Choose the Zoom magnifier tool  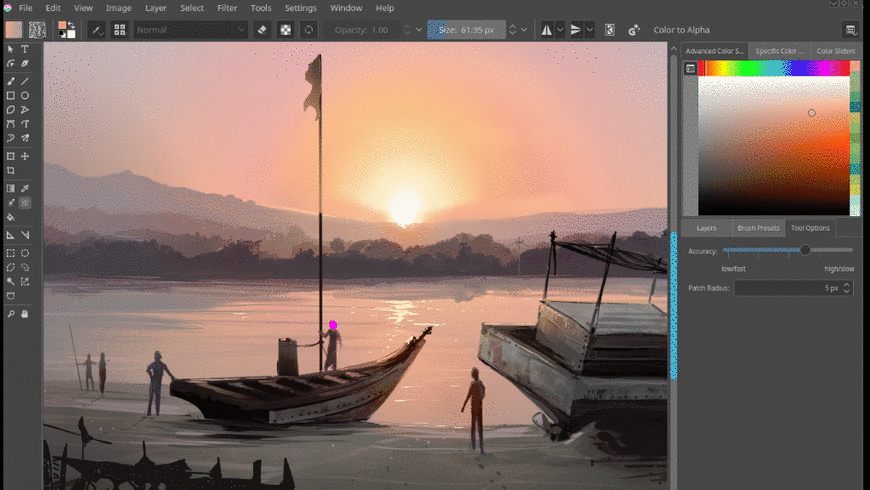(x=11, y=314)
